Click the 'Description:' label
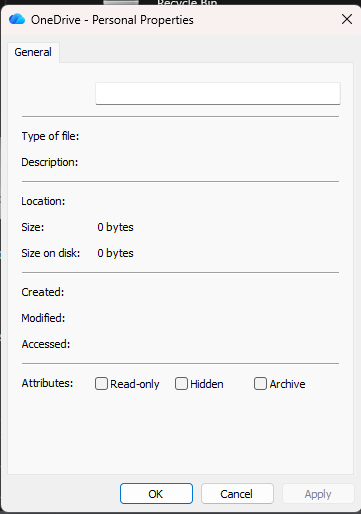Viewport: 361px width, 514px height. click(x=50, y=162)
